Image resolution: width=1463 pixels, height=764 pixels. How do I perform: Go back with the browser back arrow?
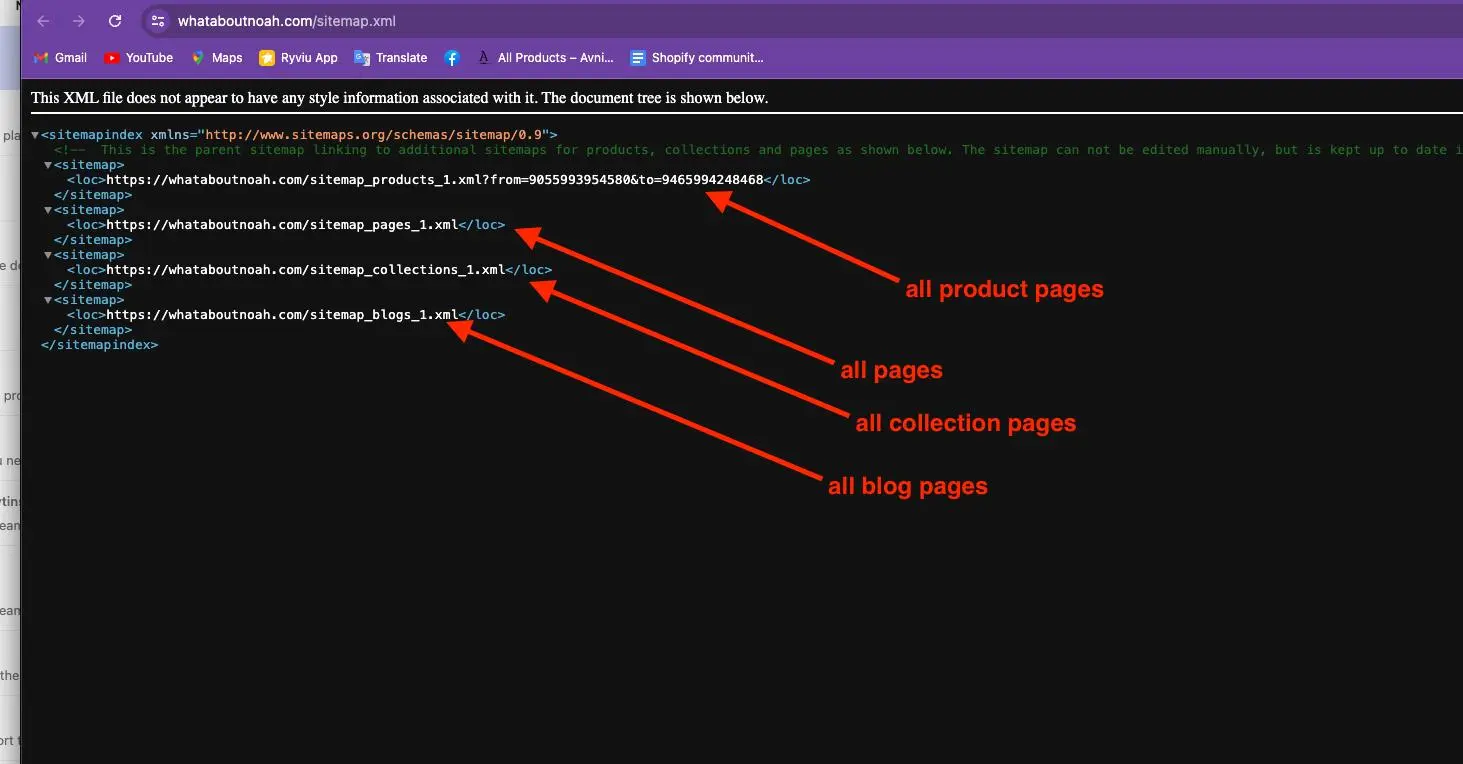(43, 21)
